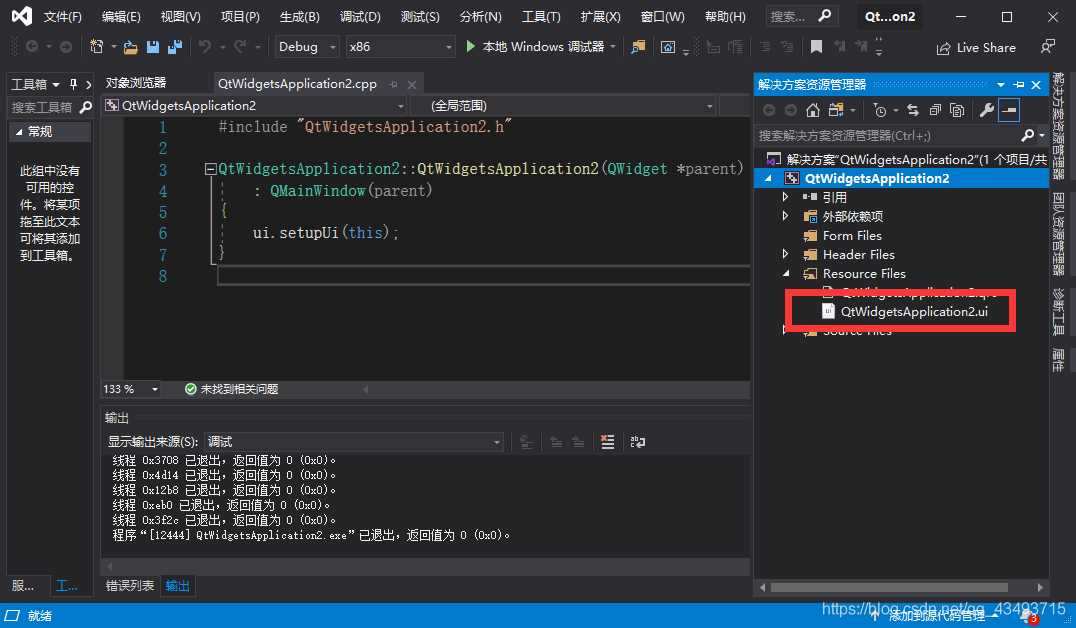This screenshot has height=628, width=1076.
Task: Switch to the 错误列表 tab
Action: pos(130,585)
